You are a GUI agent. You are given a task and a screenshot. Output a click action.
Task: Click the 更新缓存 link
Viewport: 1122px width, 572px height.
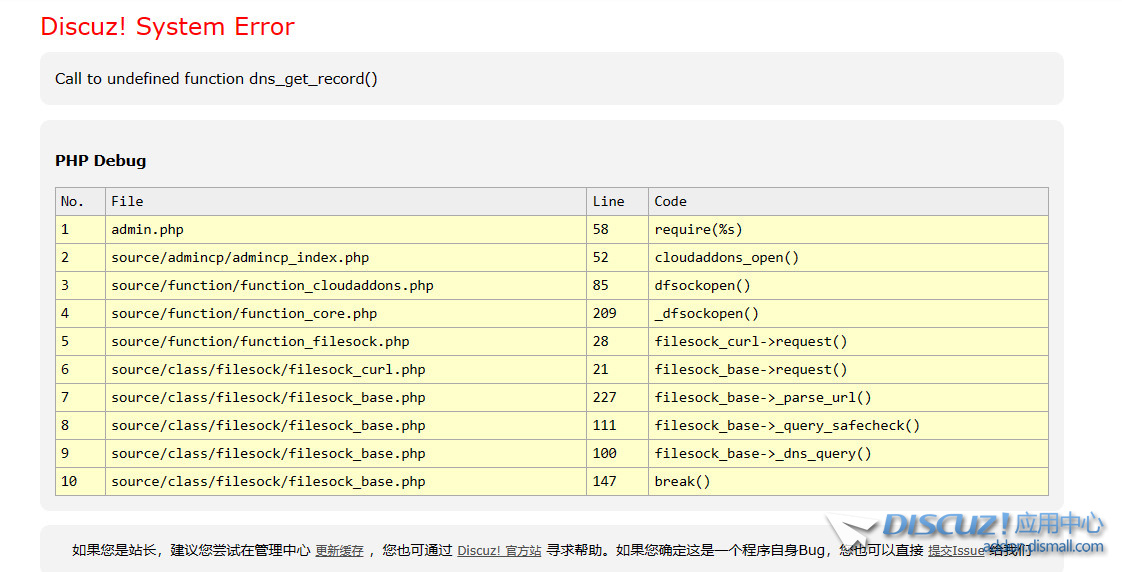(x=339, y=551)
